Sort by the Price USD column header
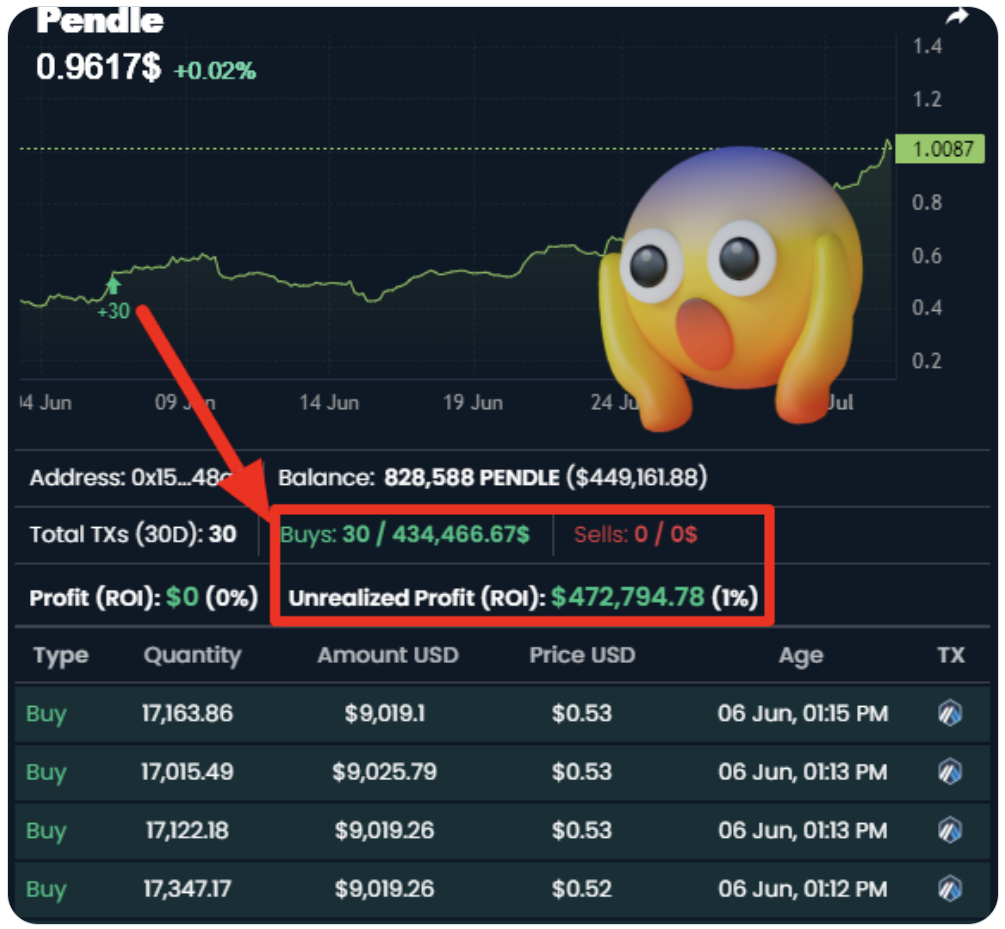The image size is (1005, 929). (x=582, y=656)
